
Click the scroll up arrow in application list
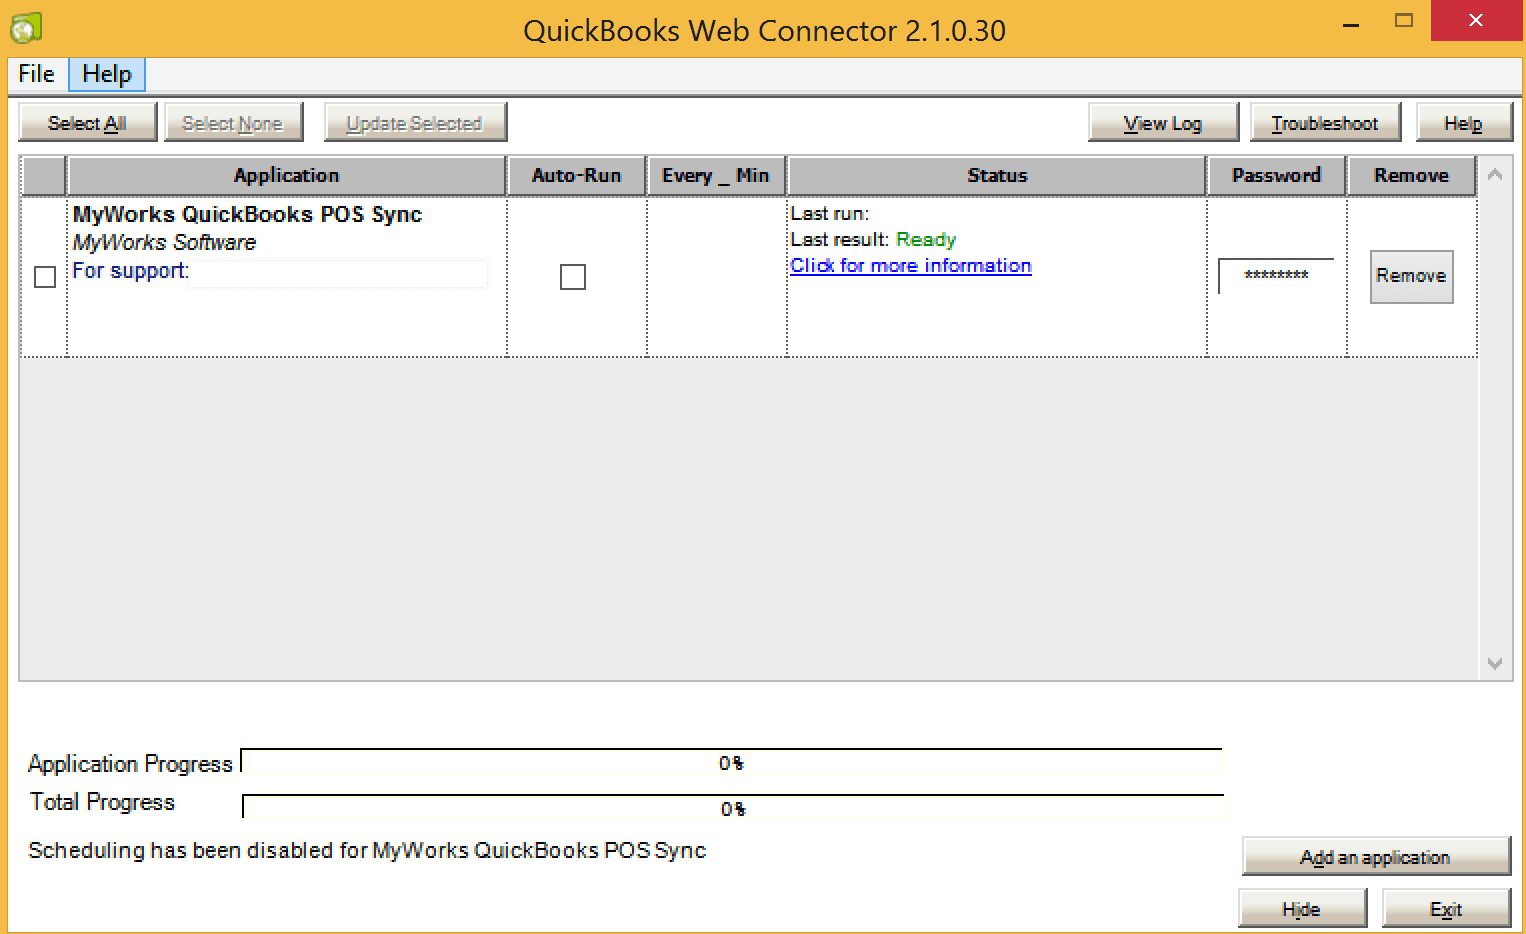1495,175
